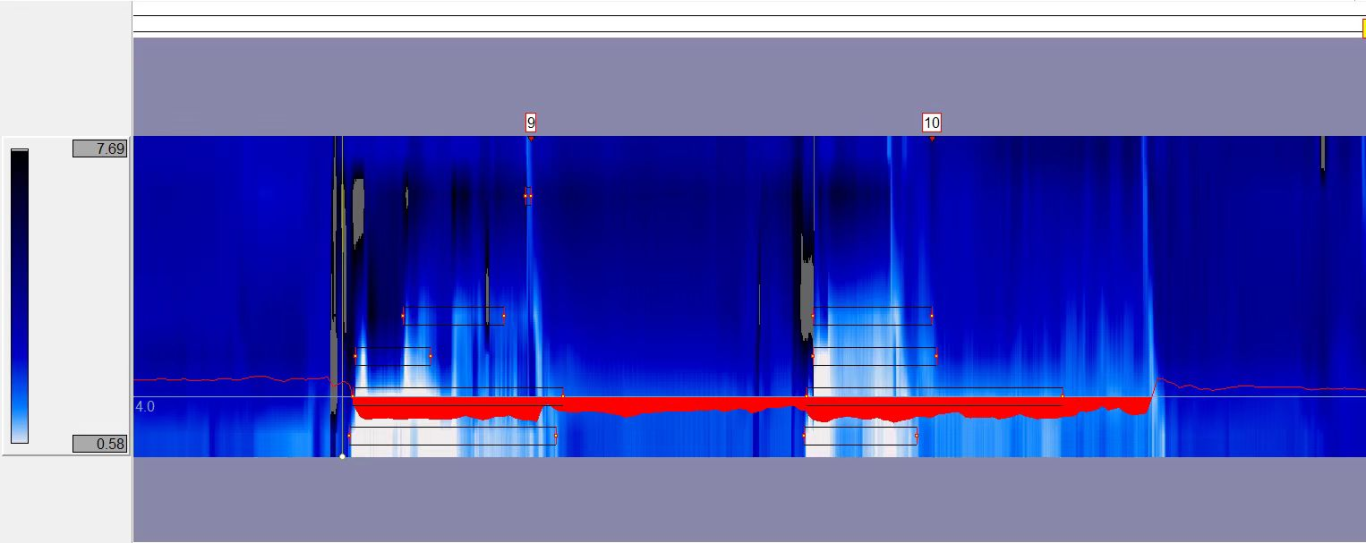Click the tall gray artifact at the second event's start

(x=807, y=290)
